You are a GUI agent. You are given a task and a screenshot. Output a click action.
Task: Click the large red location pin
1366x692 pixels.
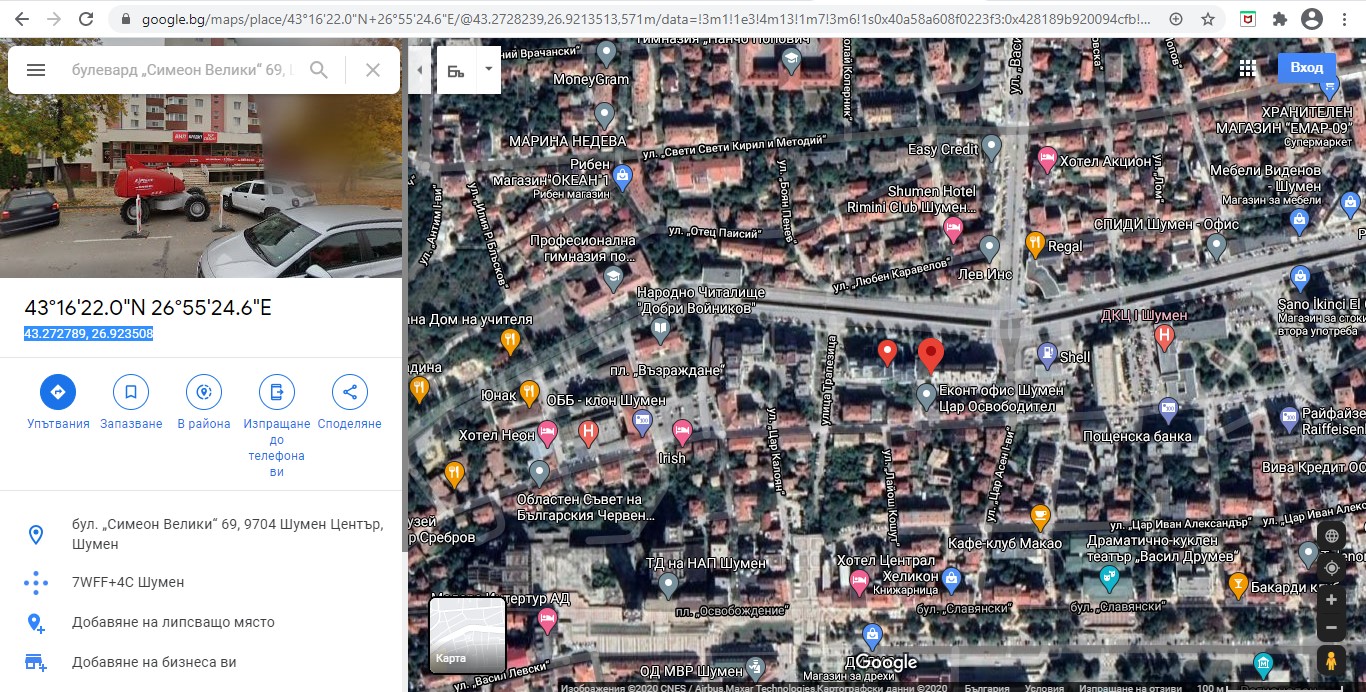pyautogui.click(x=931, y=356)
